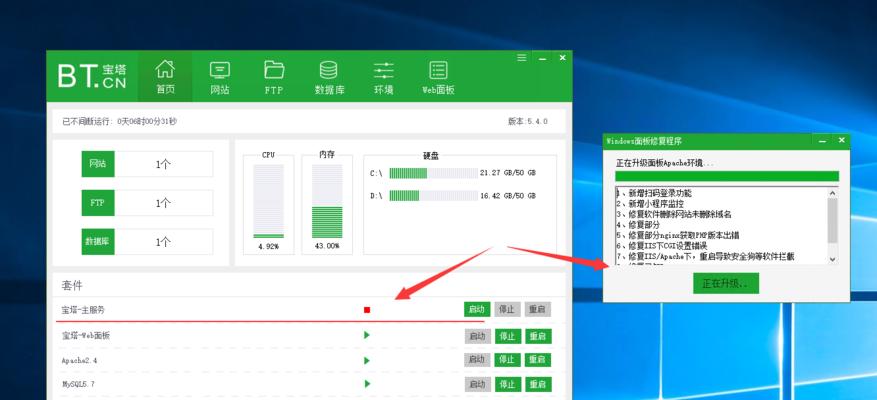Click the 版本:5.4.0 version text
The image size is (877, 400).
[x=527, y=121]
